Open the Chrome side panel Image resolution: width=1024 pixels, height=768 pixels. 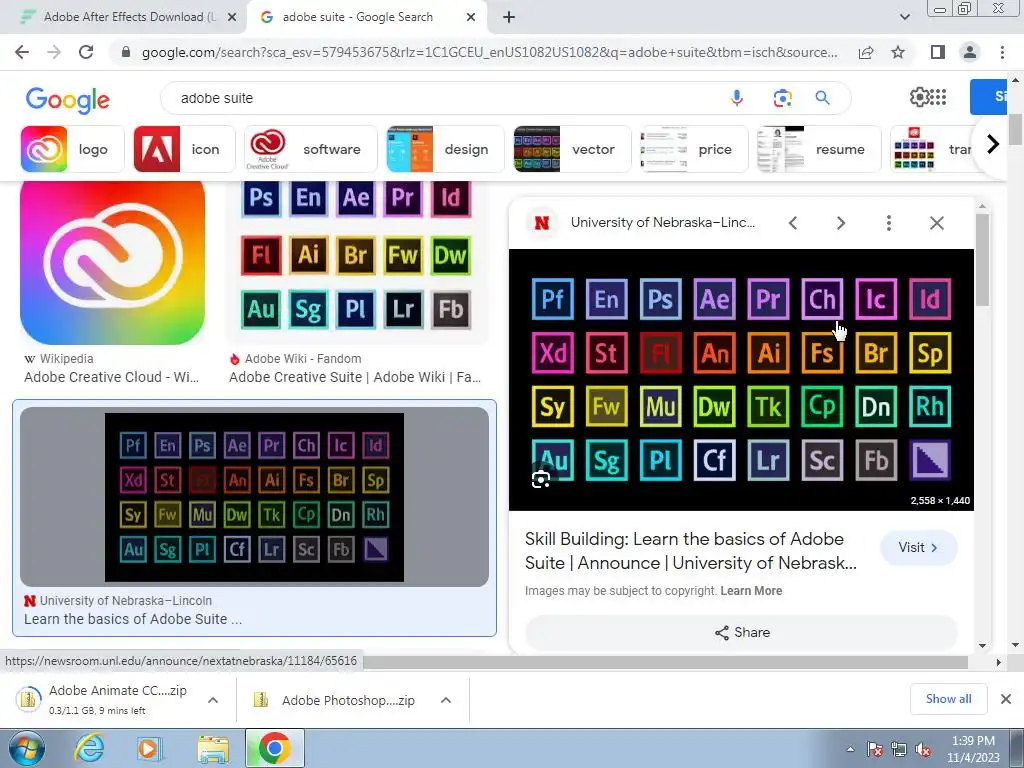[938, 52]
